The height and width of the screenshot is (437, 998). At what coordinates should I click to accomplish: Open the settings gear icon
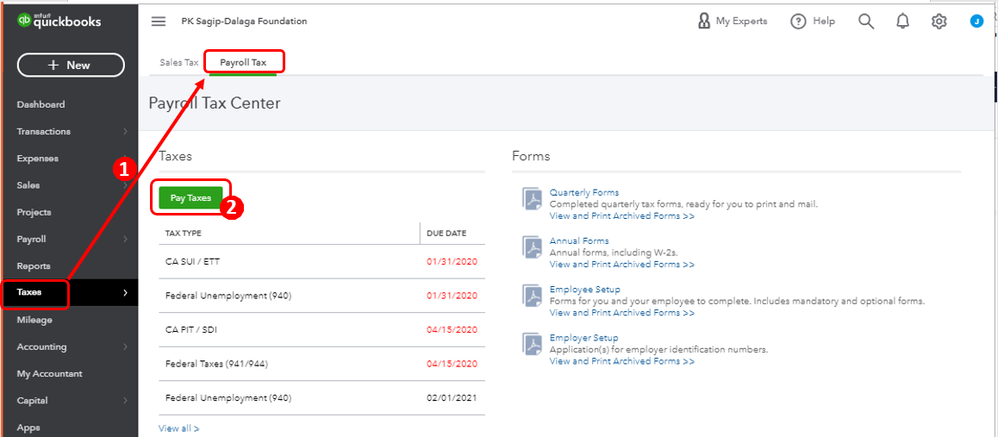click(939, 21)
